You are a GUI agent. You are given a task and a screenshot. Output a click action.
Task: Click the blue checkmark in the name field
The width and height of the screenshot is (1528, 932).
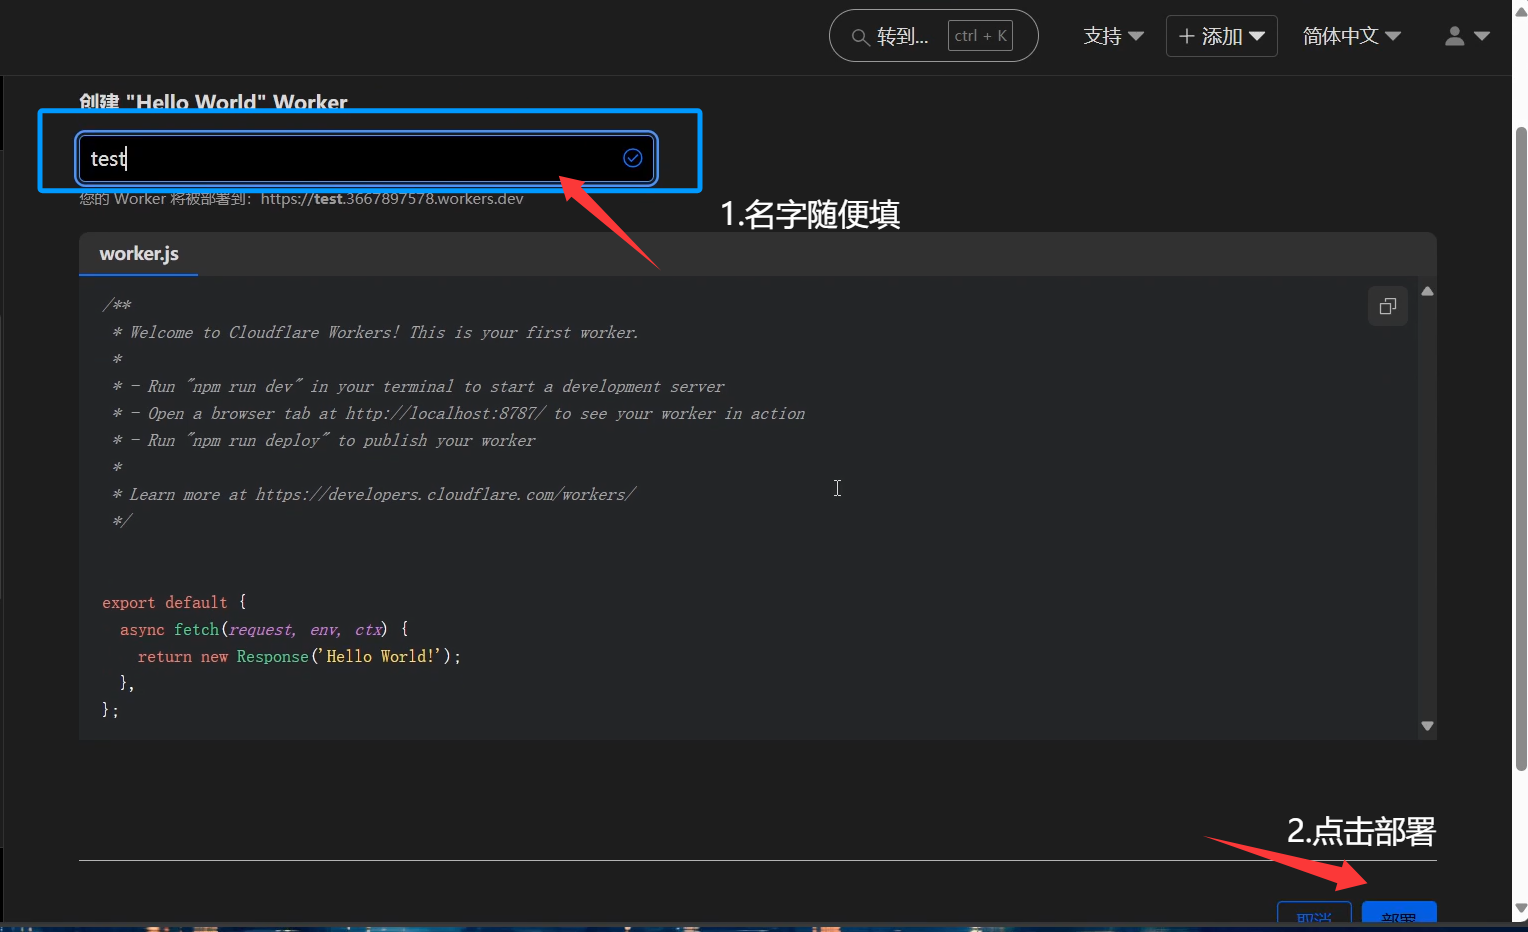(x=632, y=158)
